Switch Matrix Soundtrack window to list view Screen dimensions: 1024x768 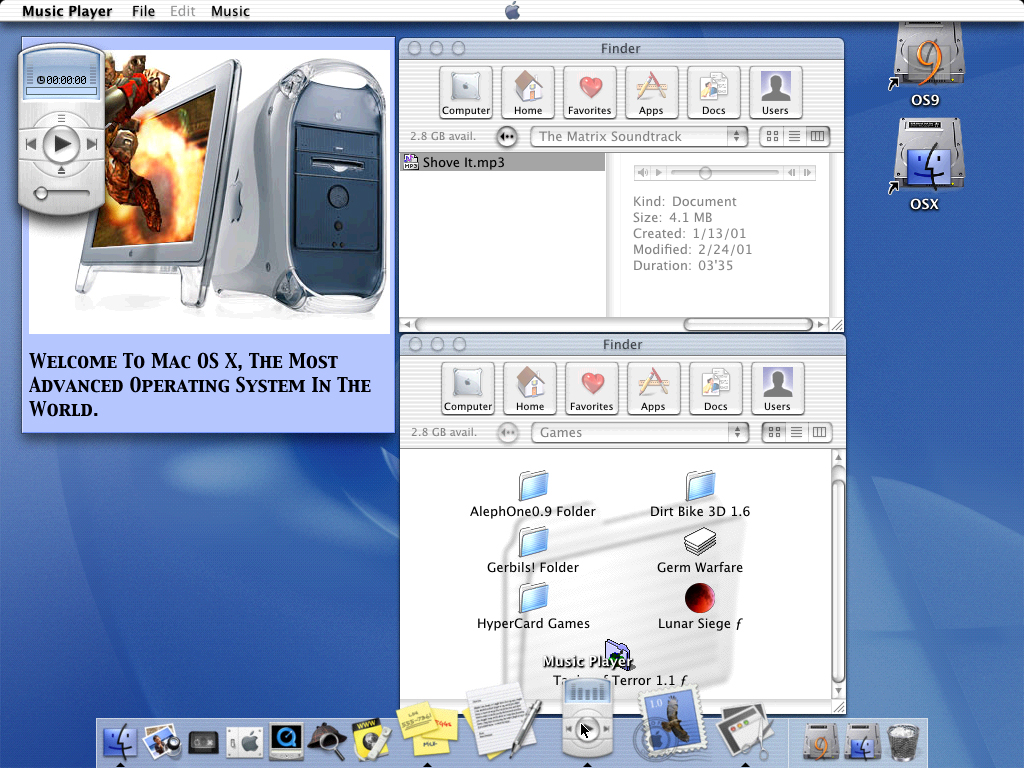[794, 136]
